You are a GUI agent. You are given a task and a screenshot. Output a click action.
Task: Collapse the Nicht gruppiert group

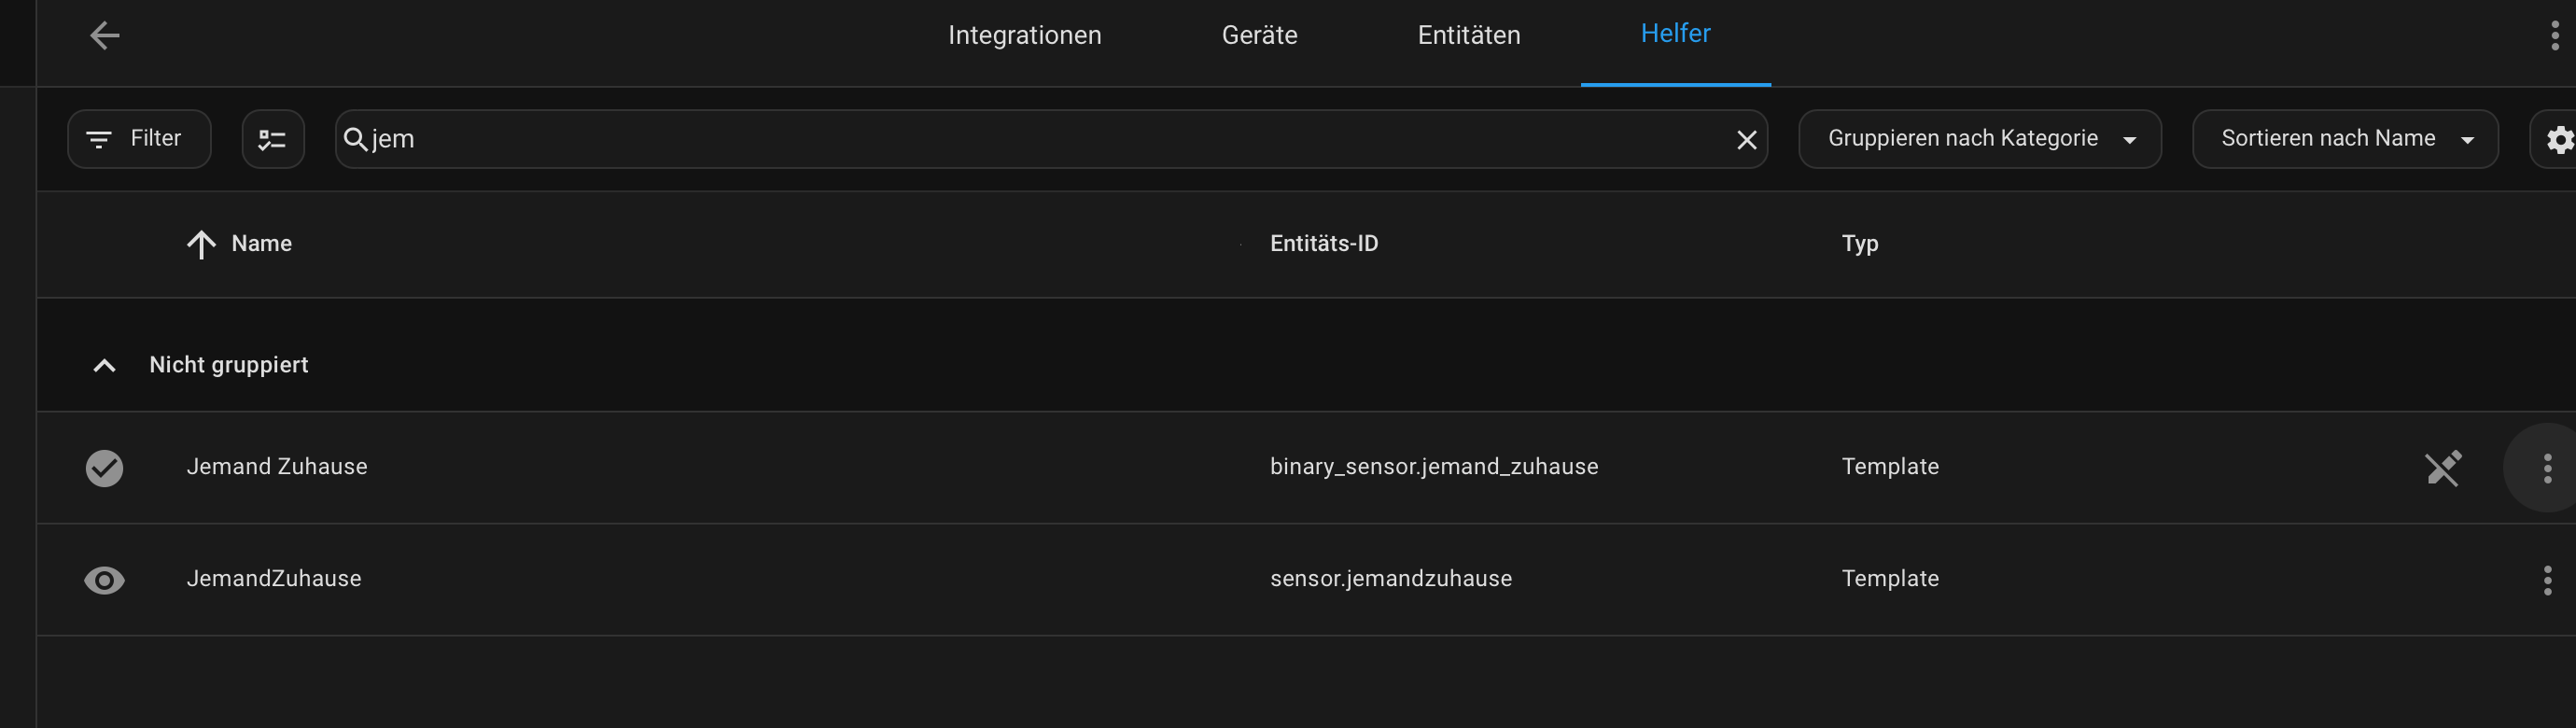click(104, 366)
